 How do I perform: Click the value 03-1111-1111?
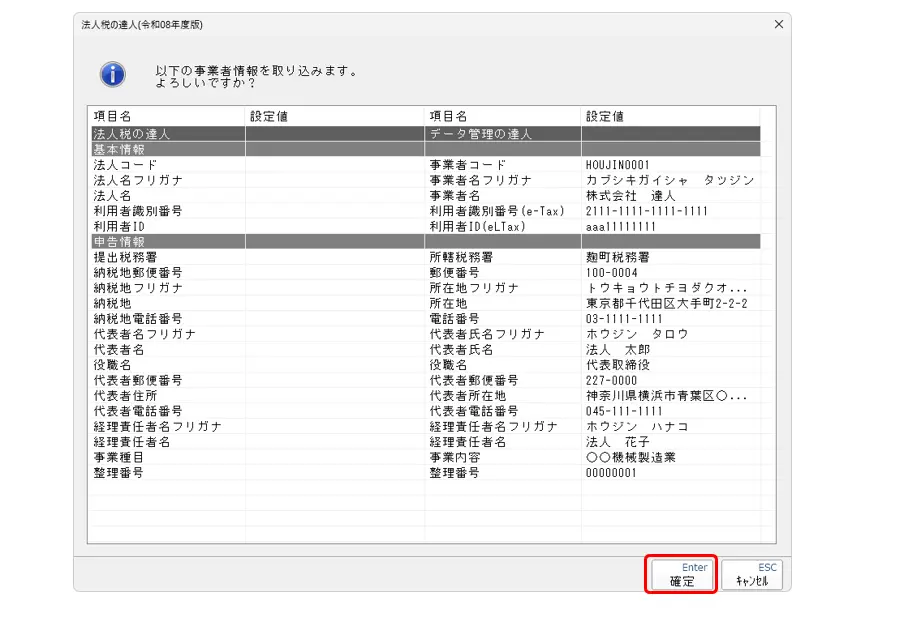[x=624, y=319]
